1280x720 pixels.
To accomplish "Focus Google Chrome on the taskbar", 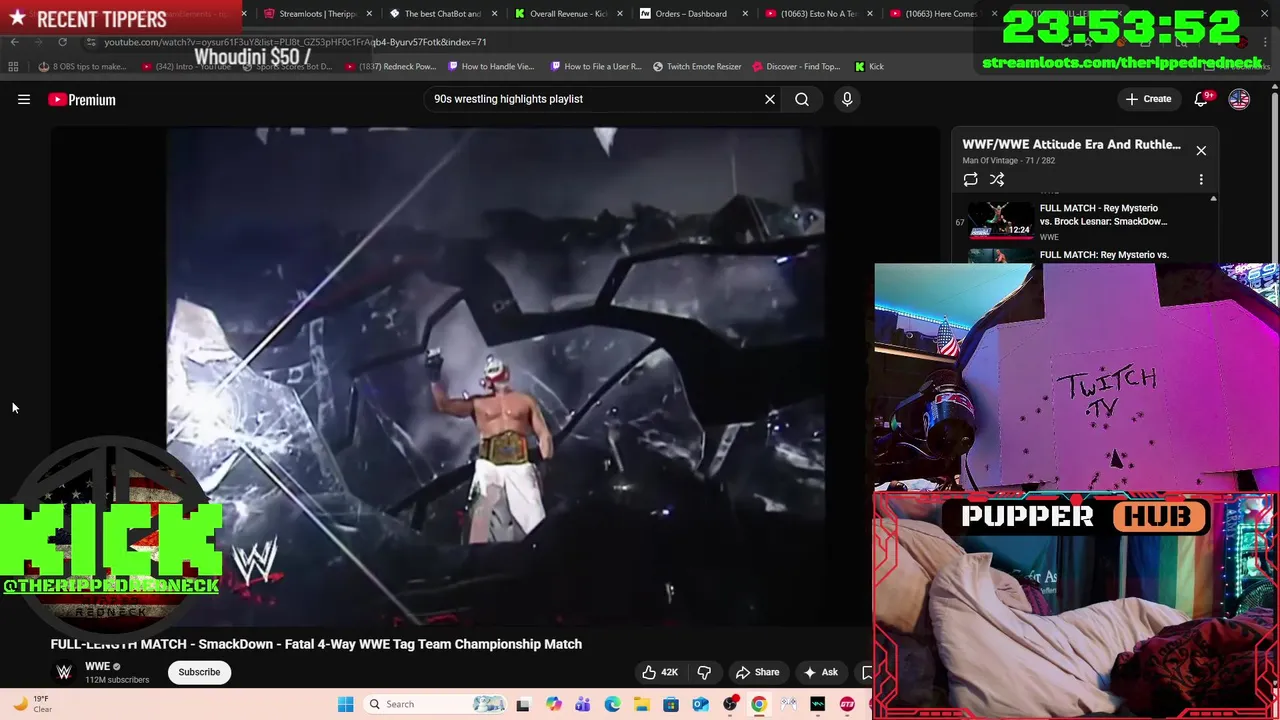I will (x=759, y=704).
